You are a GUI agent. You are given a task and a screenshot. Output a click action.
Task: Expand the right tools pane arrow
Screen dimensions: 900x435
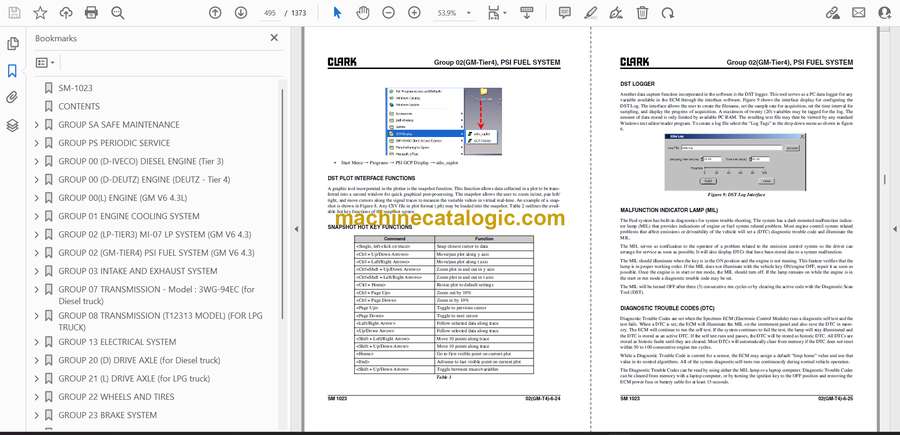894,228
